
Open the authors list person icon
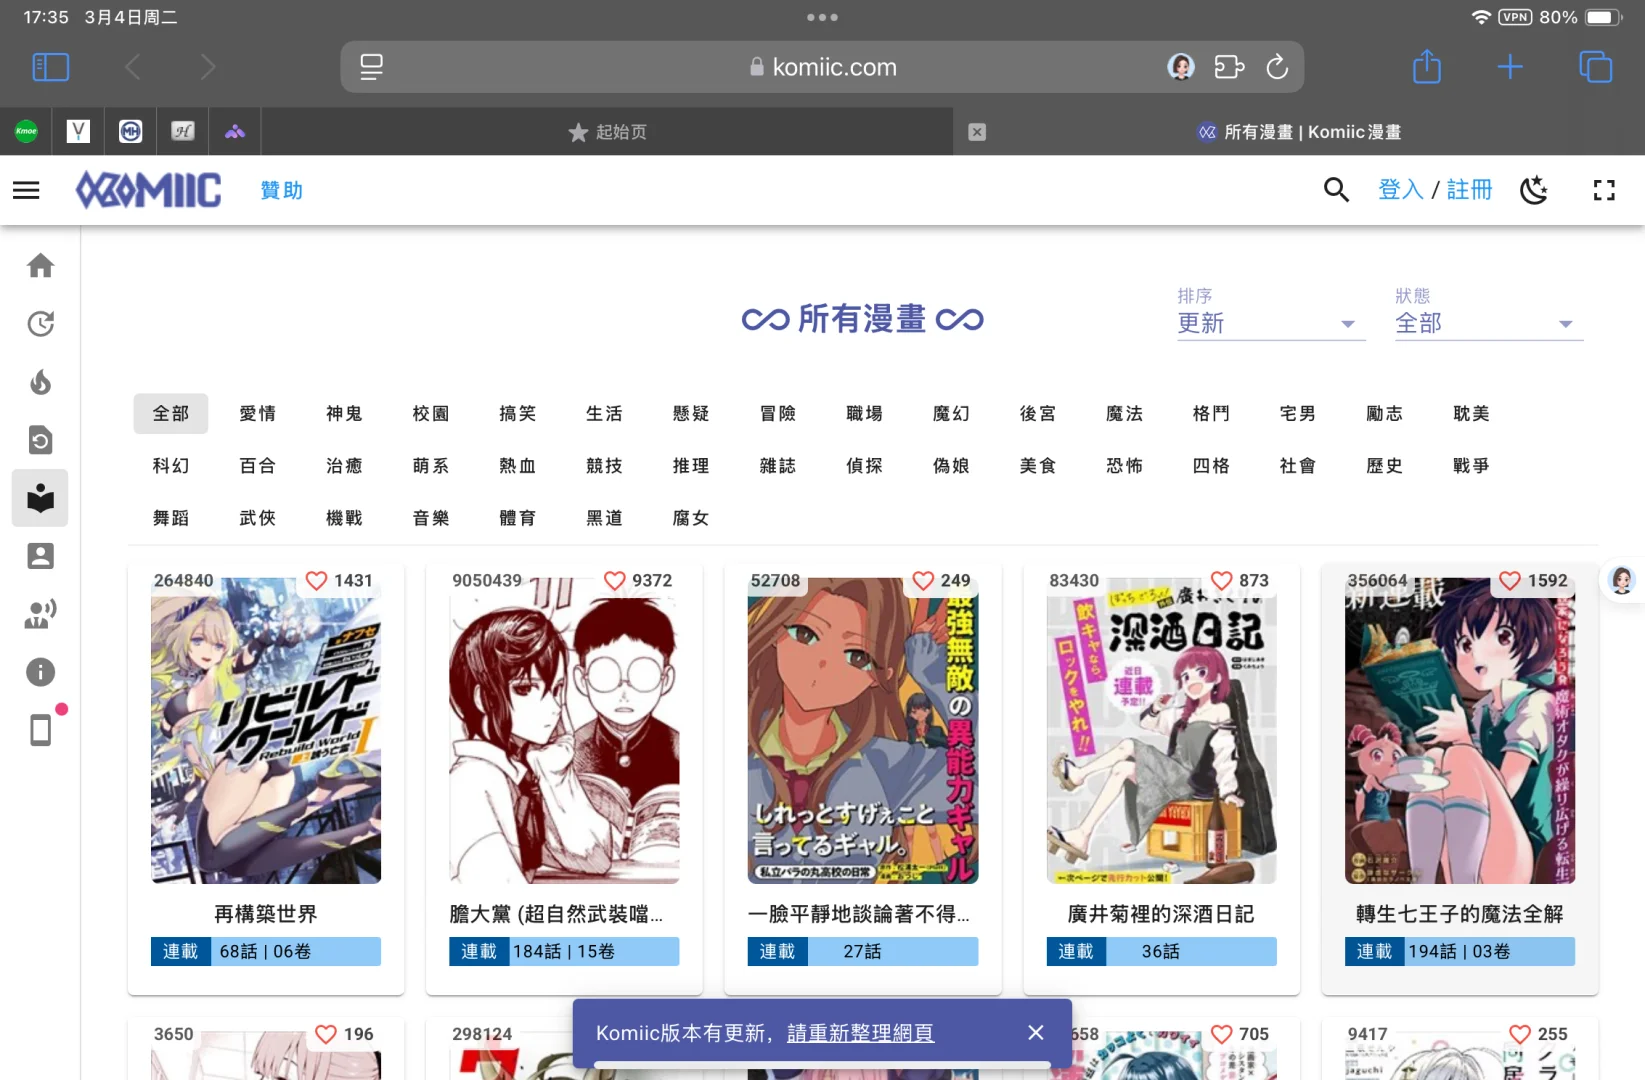40,556
